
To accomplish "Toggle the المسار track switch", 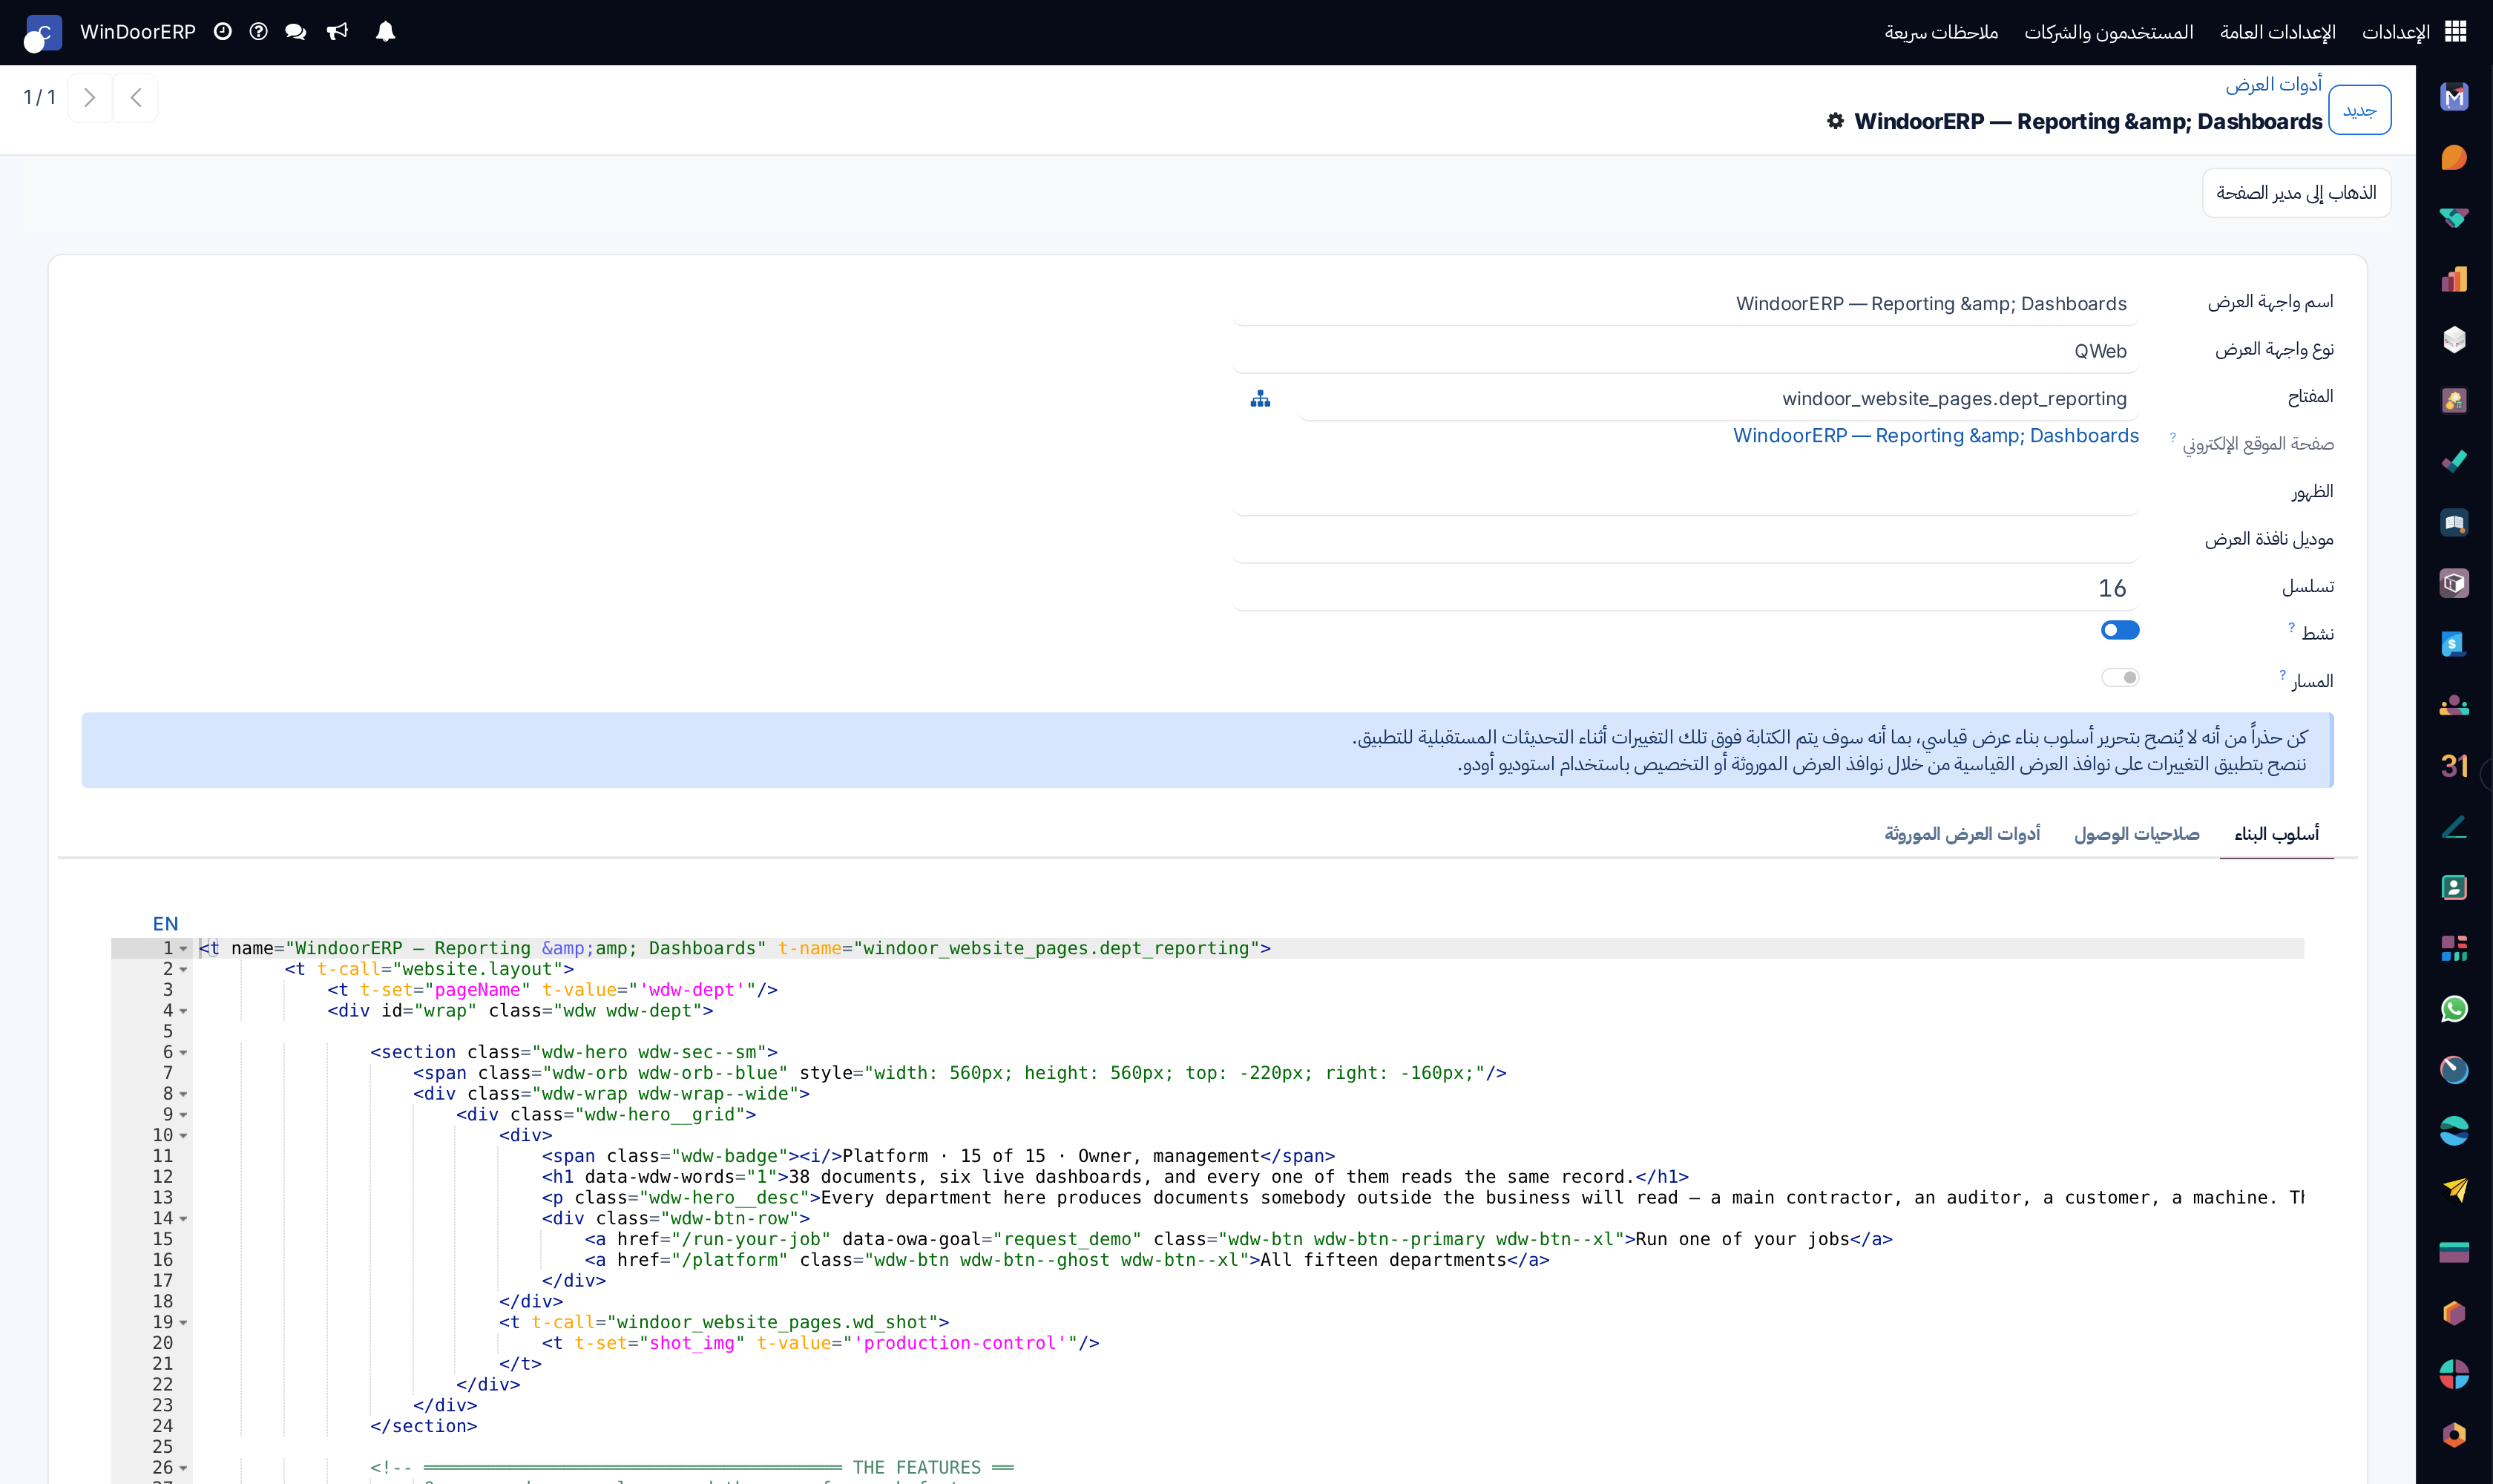I will pyautogui.click(x=2119, y=678).
